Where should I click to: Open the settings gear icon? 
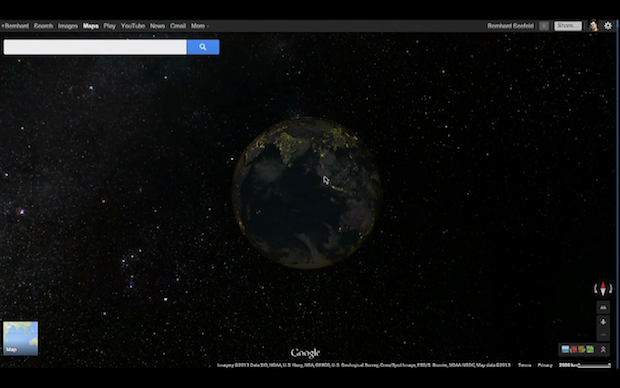[608, 26]
